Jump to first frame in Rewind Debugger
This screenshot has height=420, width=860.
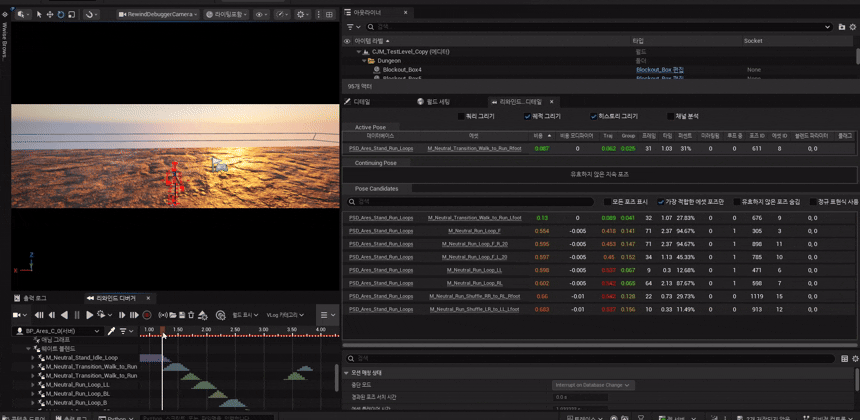pyautogui.click(x=39, y=315)
